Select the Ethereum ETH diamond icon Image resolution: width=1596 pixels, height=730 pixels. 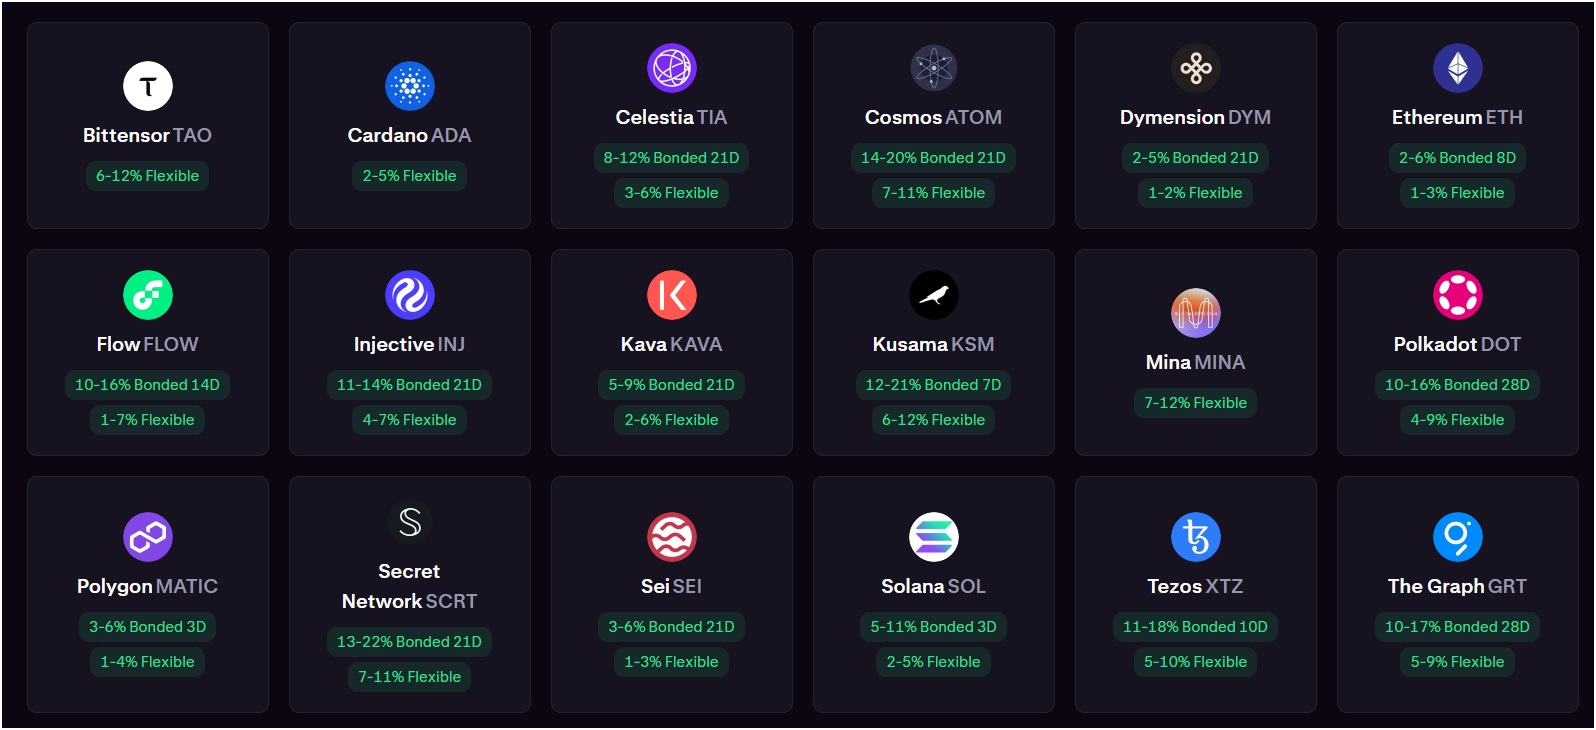click(x=1458, y=68)
